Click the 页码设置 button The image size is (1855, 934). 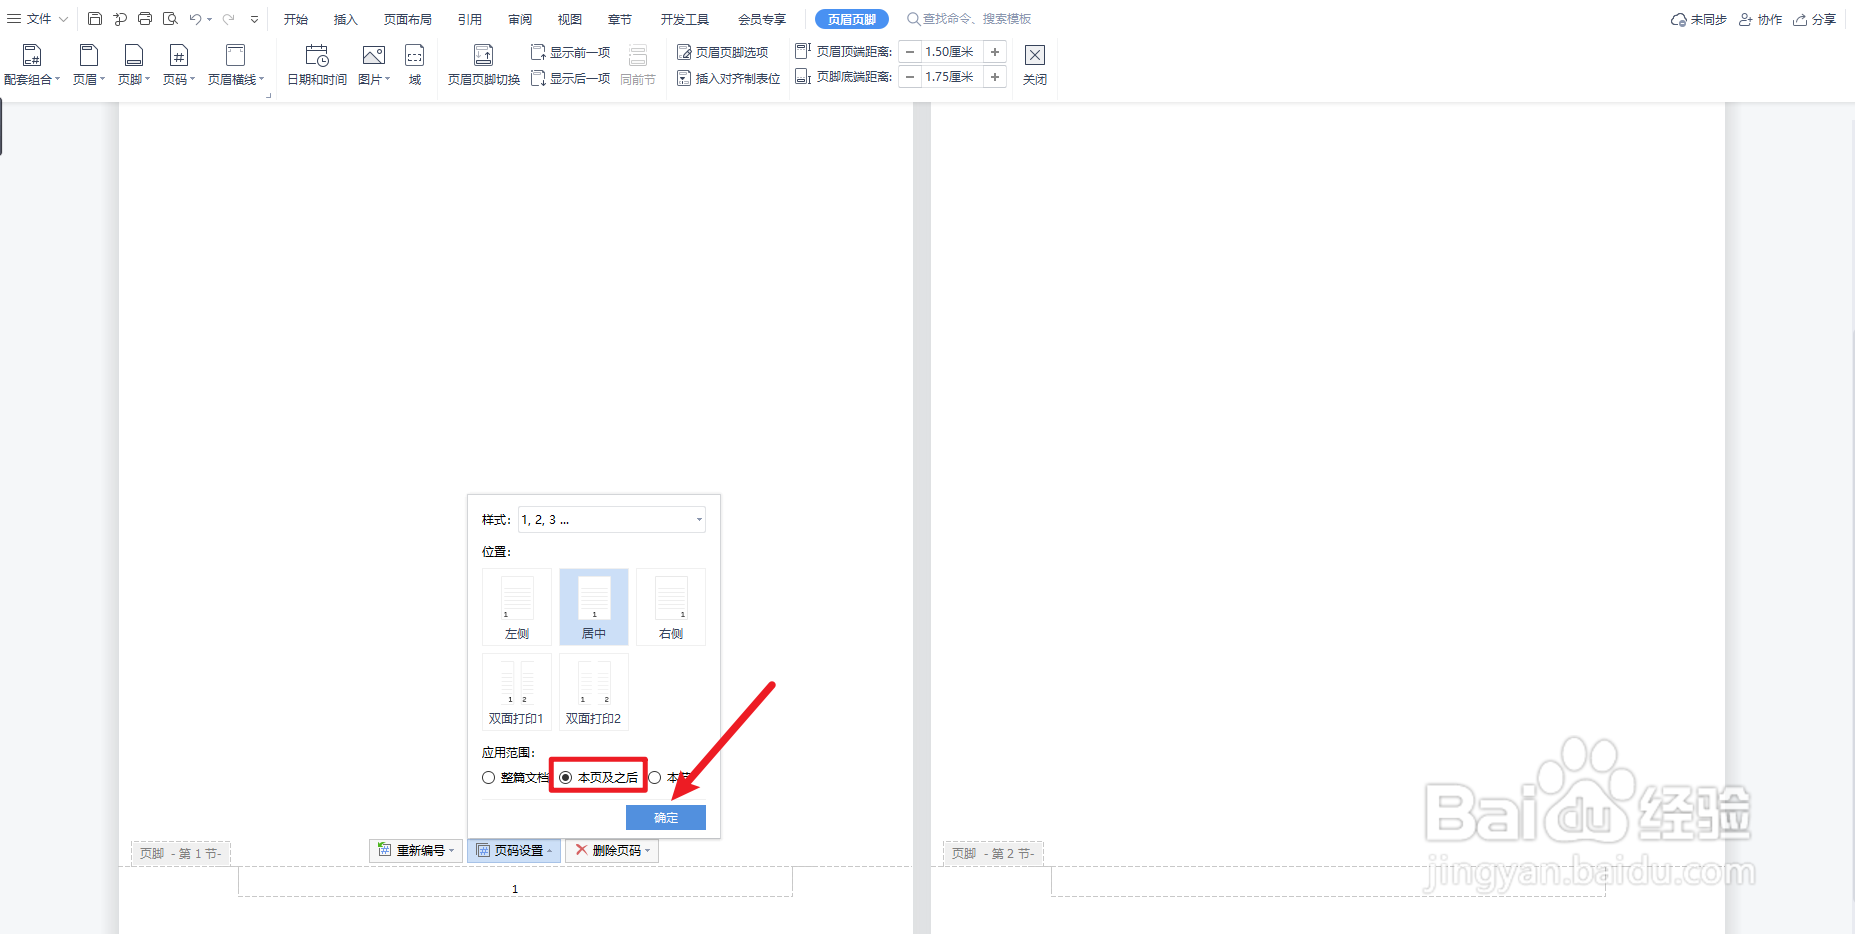514,851
